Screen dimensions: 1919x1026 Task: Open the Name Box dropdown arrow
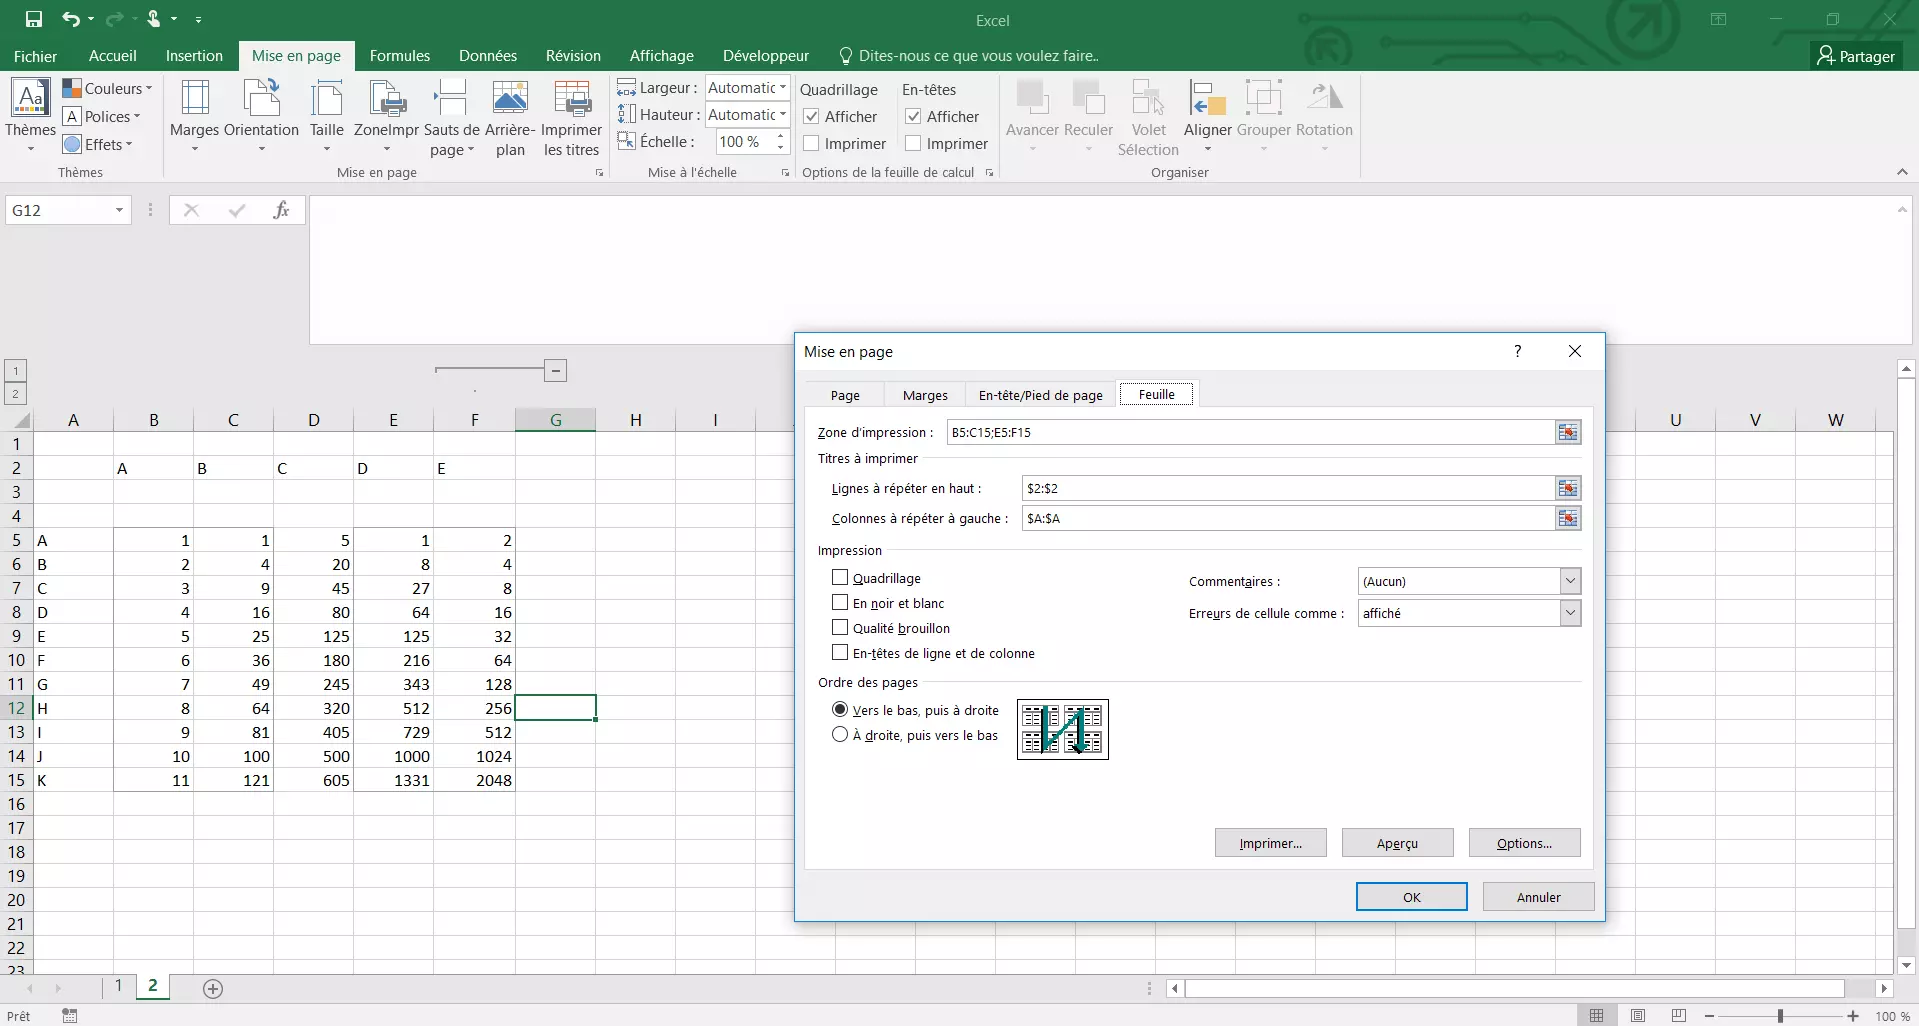coord(119,210)
